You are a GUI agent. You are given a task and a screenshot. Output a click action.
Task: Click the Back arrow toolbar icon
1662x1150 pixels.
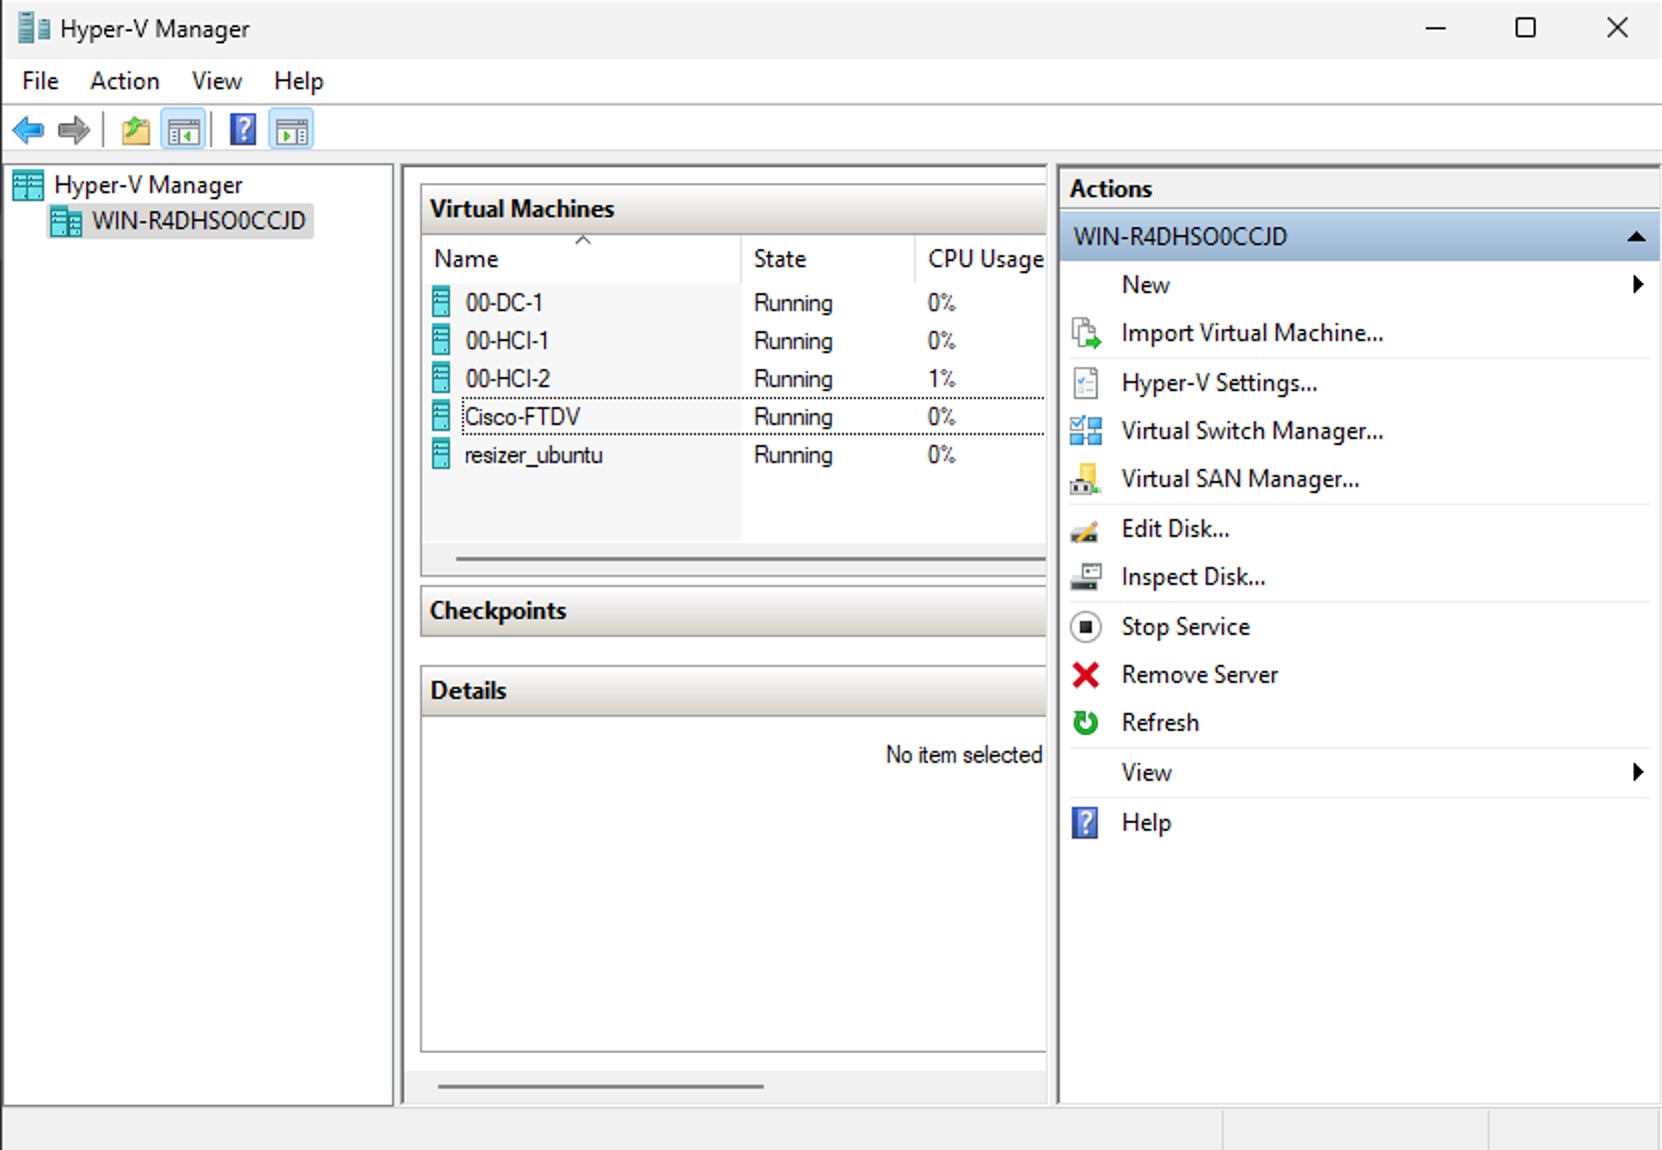tap(28, 130)
